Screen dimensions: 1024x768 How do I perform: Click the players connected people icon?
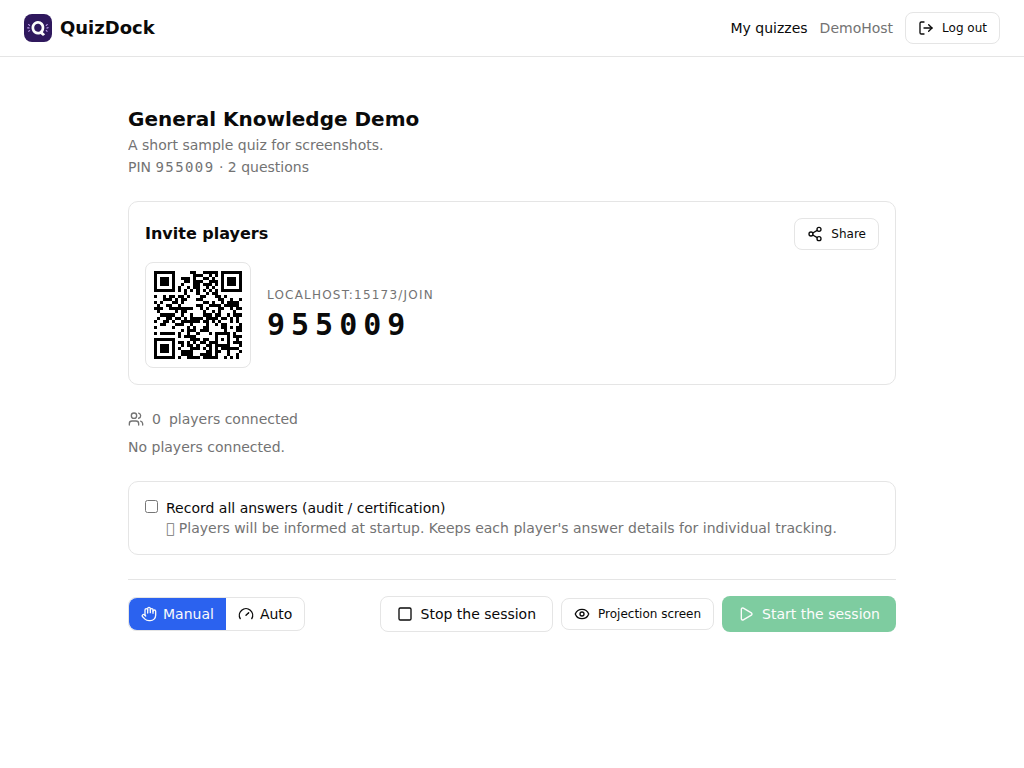pyautogui.click(x=136, y=419)
